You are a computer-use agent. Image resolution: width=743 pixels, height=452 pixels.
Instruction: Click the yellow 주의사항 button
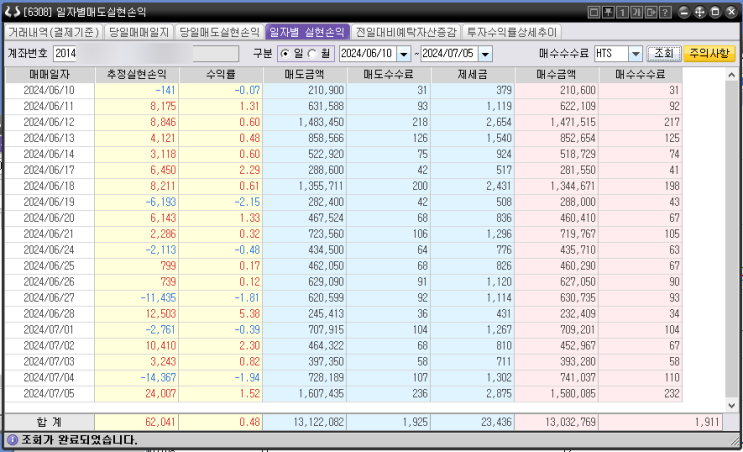709,54
